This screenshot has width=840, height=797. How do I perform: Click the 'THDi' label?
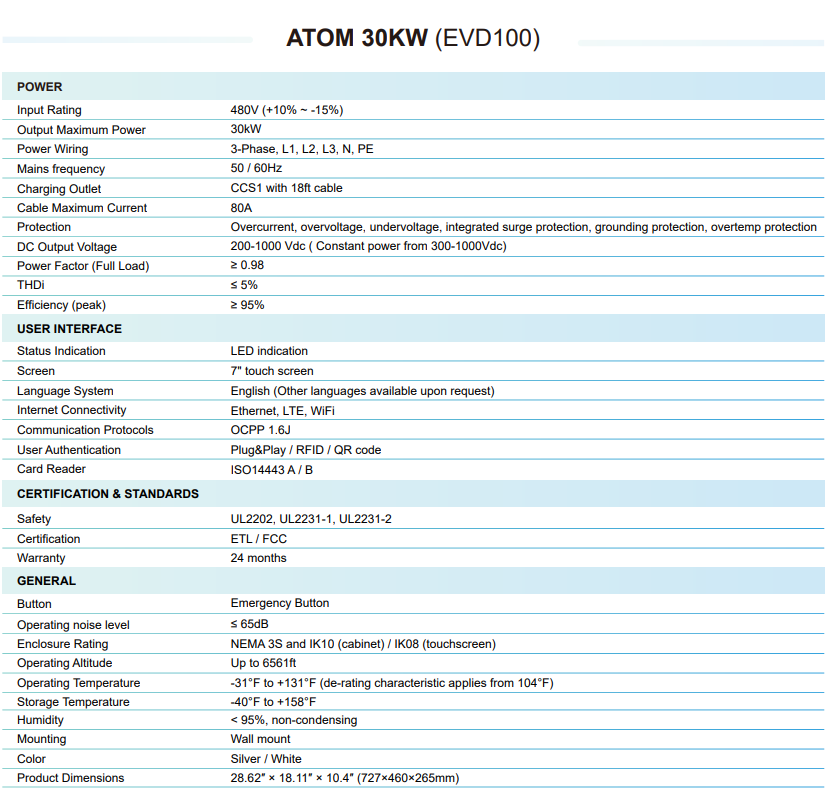click(31, 285)
